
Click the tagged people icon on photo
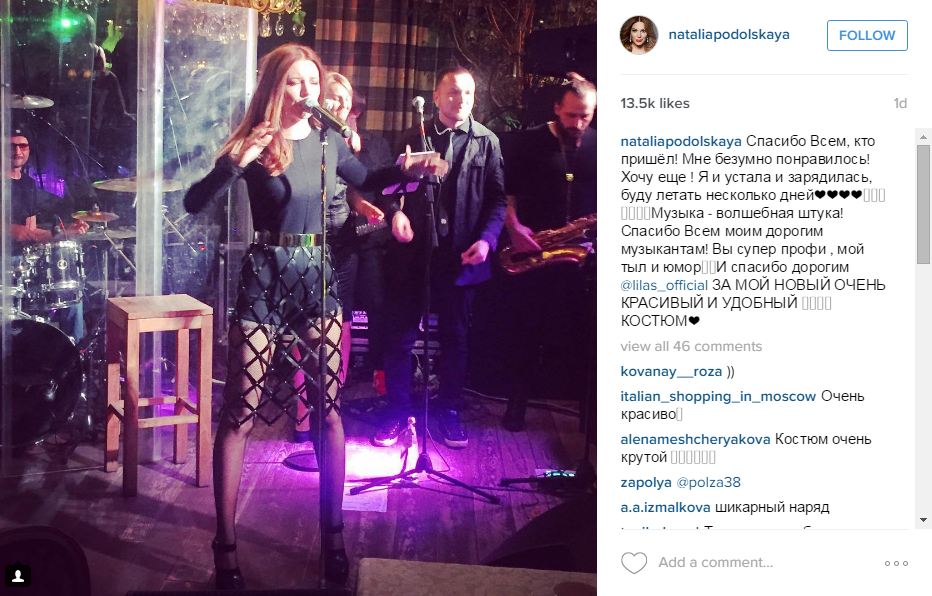click(18, 575)
